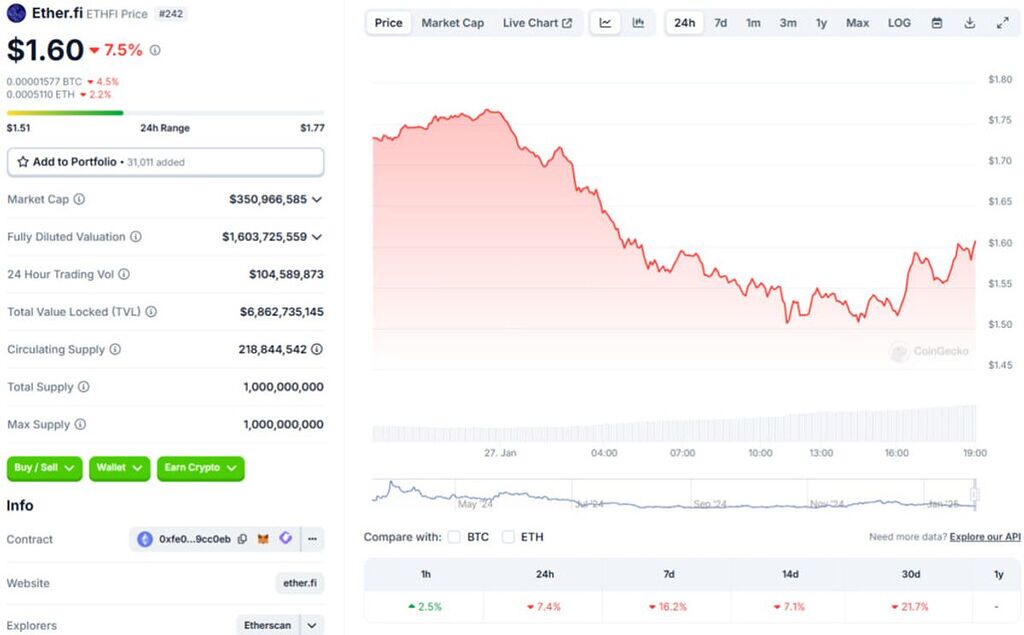This screenshot has height=635, width=1024.
Task: Enable BTC comparison checkbox
Action: pos(454,537)
